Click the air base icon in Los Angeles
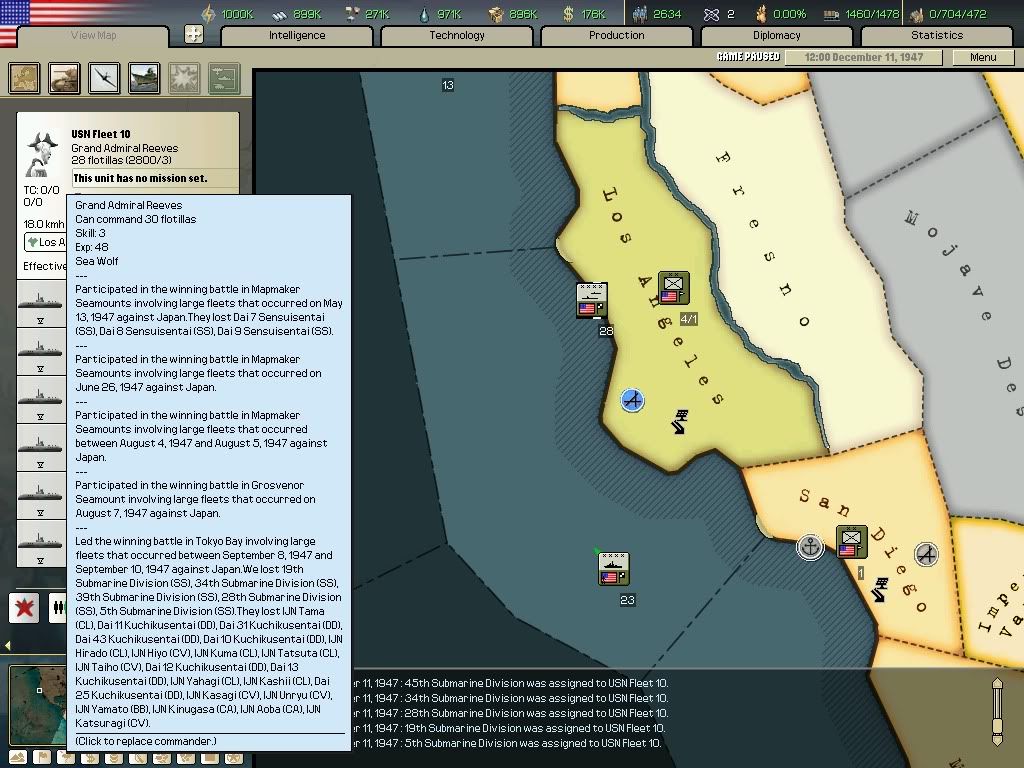 [x=632, y=400]
